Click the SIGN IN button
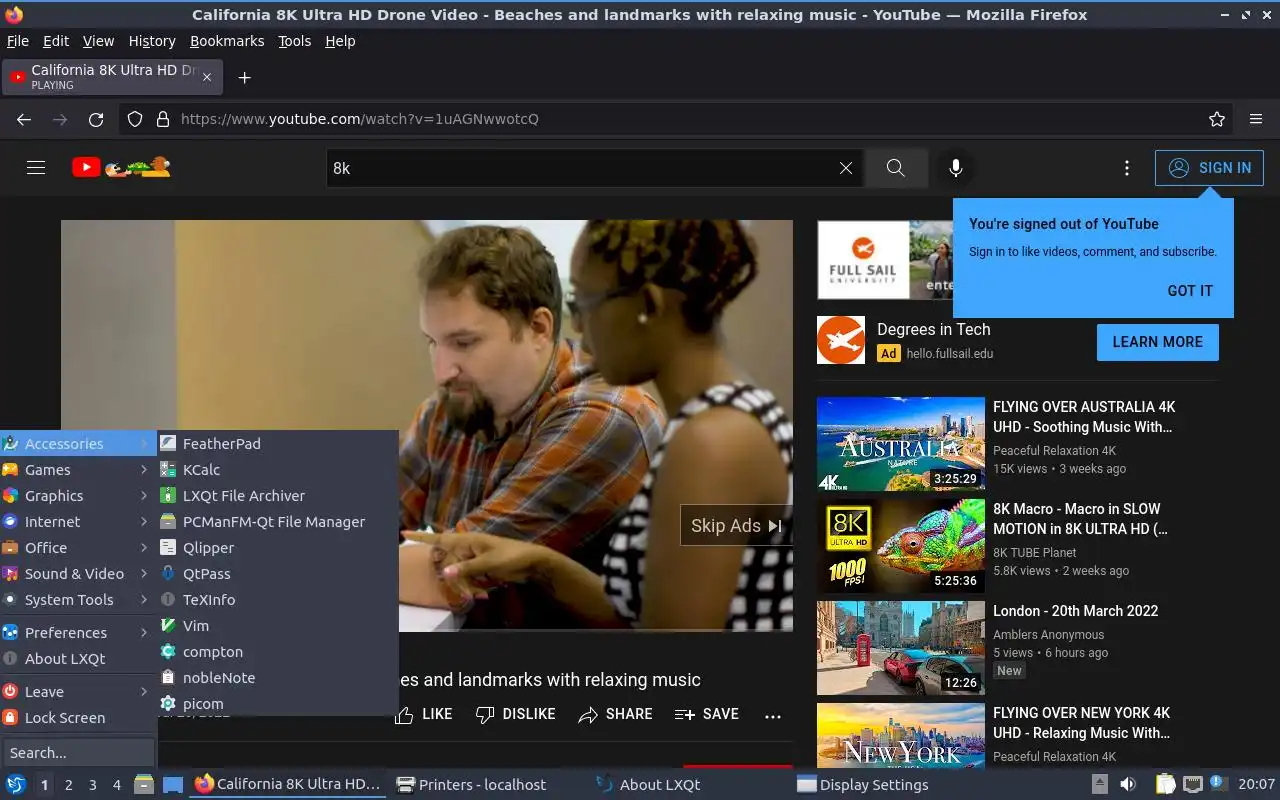 1209,168
